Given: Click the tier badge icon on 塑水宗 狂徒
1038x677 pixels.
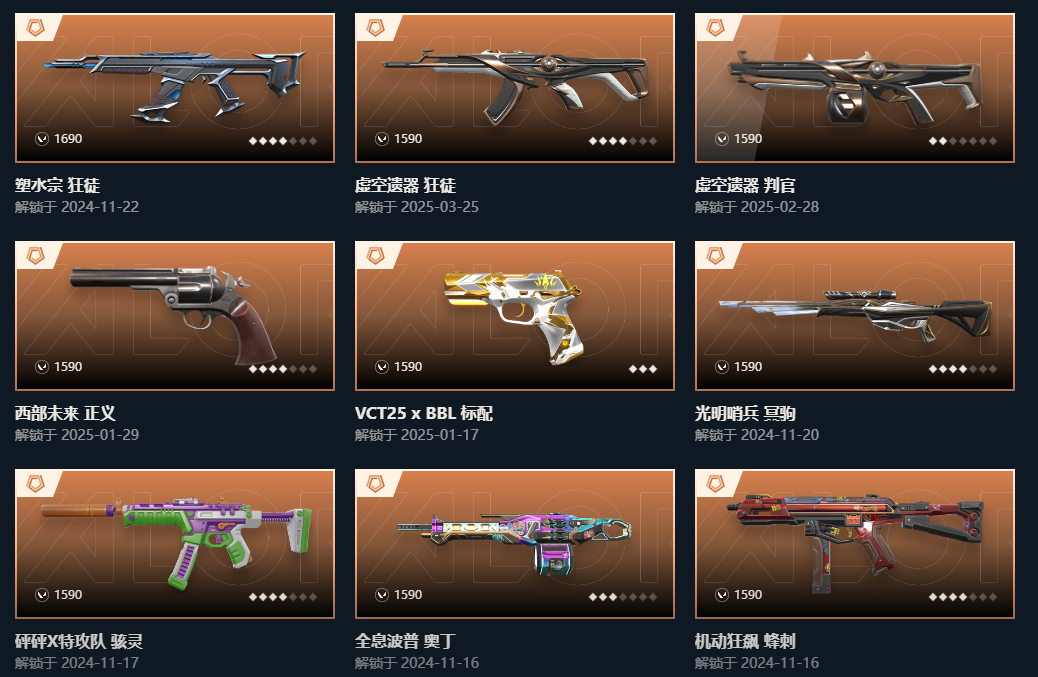Looking at the screenshot, I should [35, 27].
